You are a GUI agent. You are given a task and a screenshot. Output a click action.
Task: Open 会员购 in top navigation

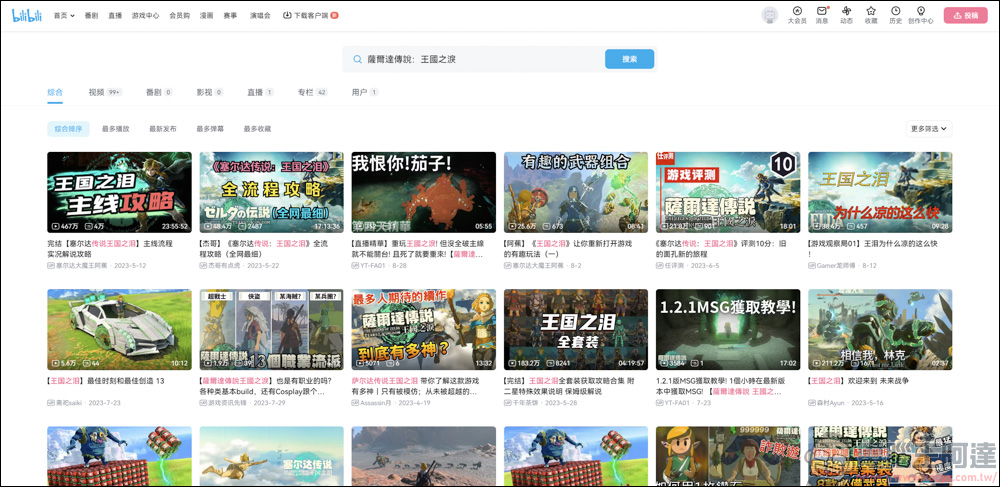pyautogui.click(x=179, y=15)
